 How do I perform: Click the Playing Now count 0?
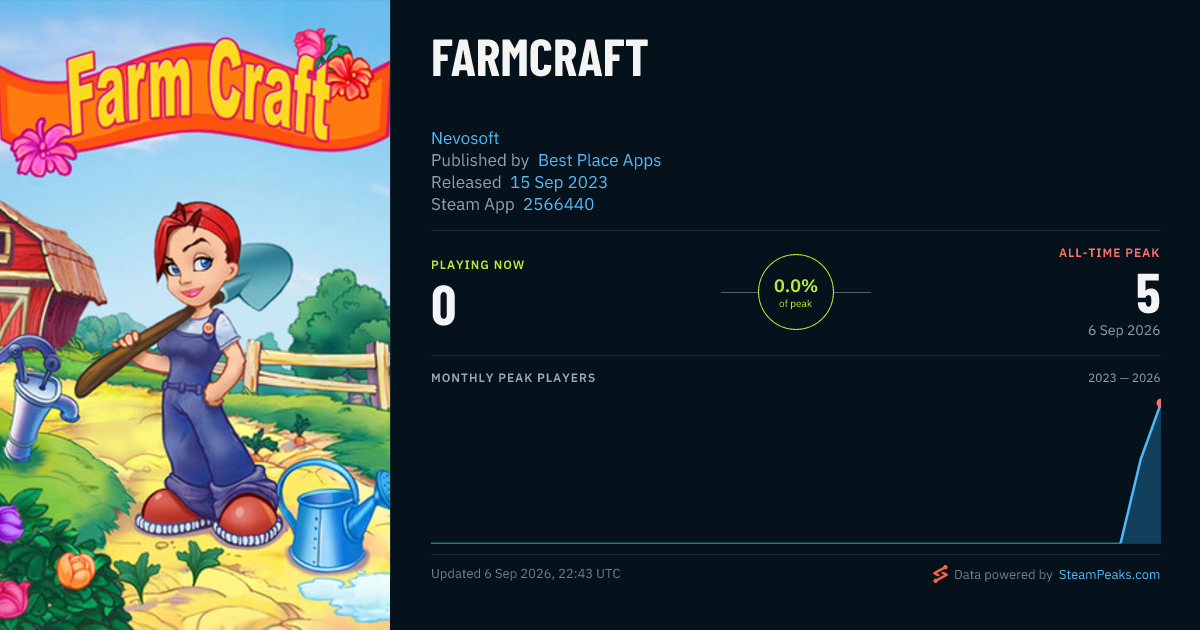coord(443,306)
